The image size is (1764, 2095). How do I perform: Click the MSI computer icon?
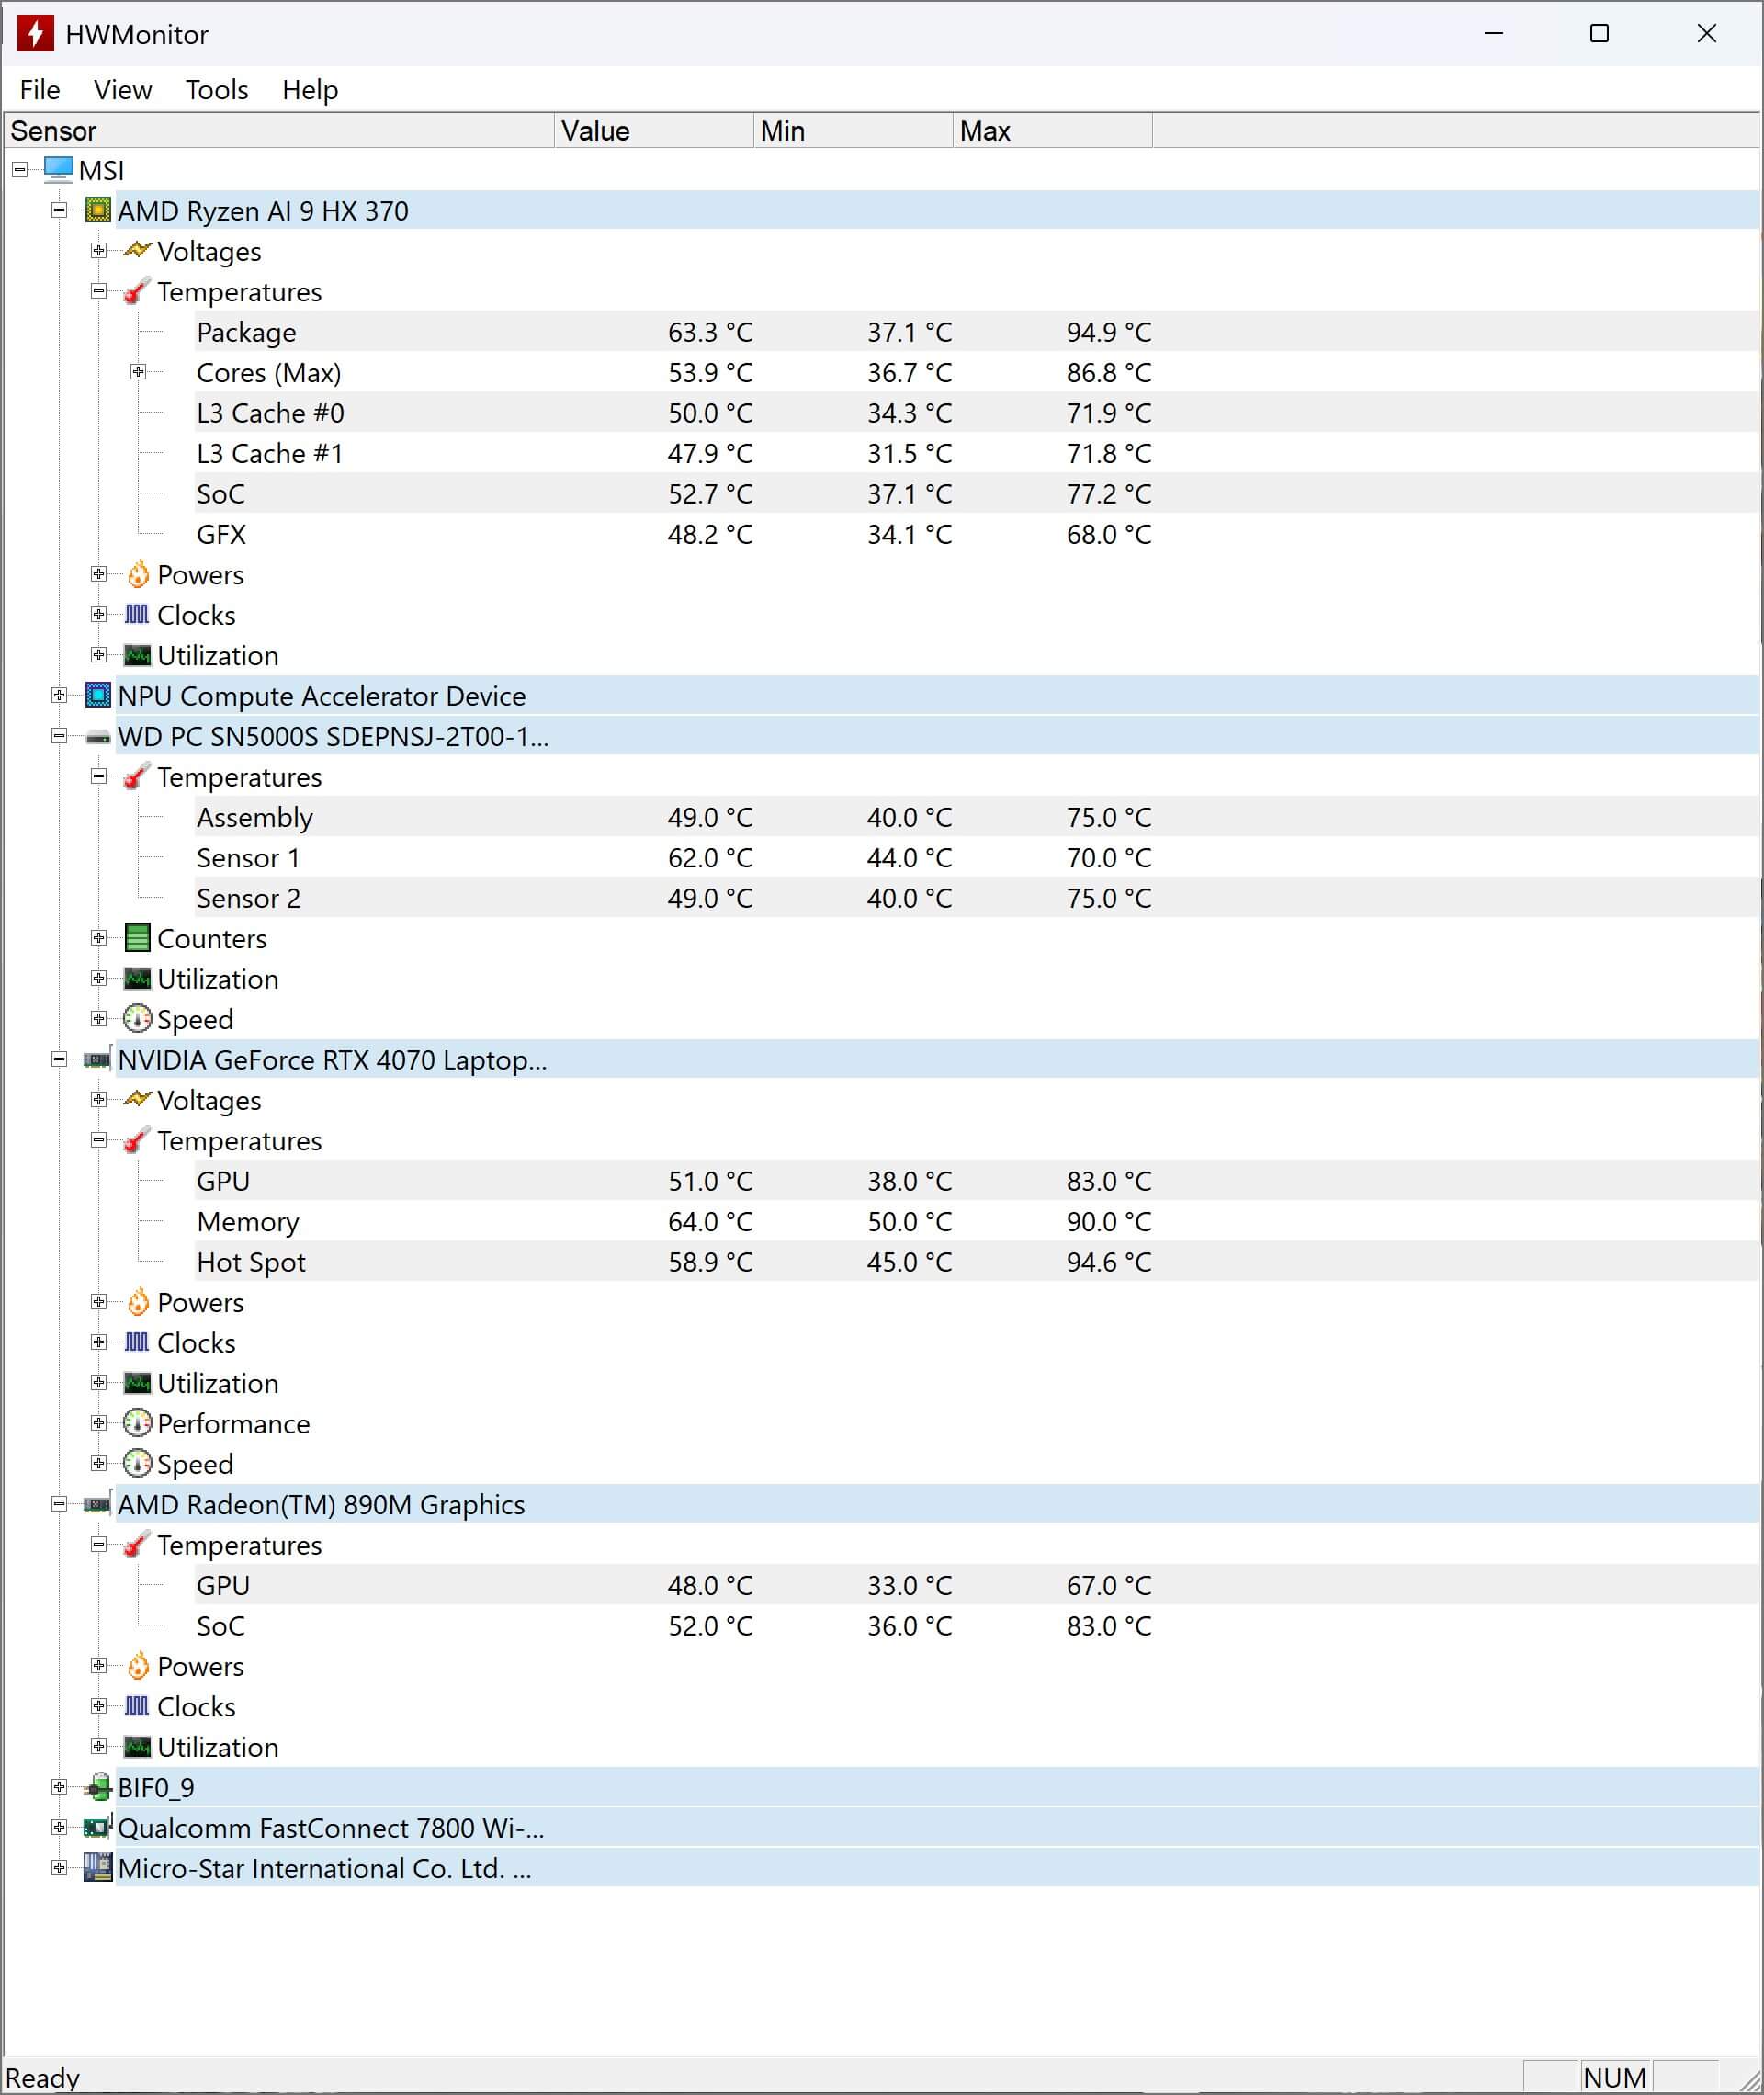(x=59, y=169)
